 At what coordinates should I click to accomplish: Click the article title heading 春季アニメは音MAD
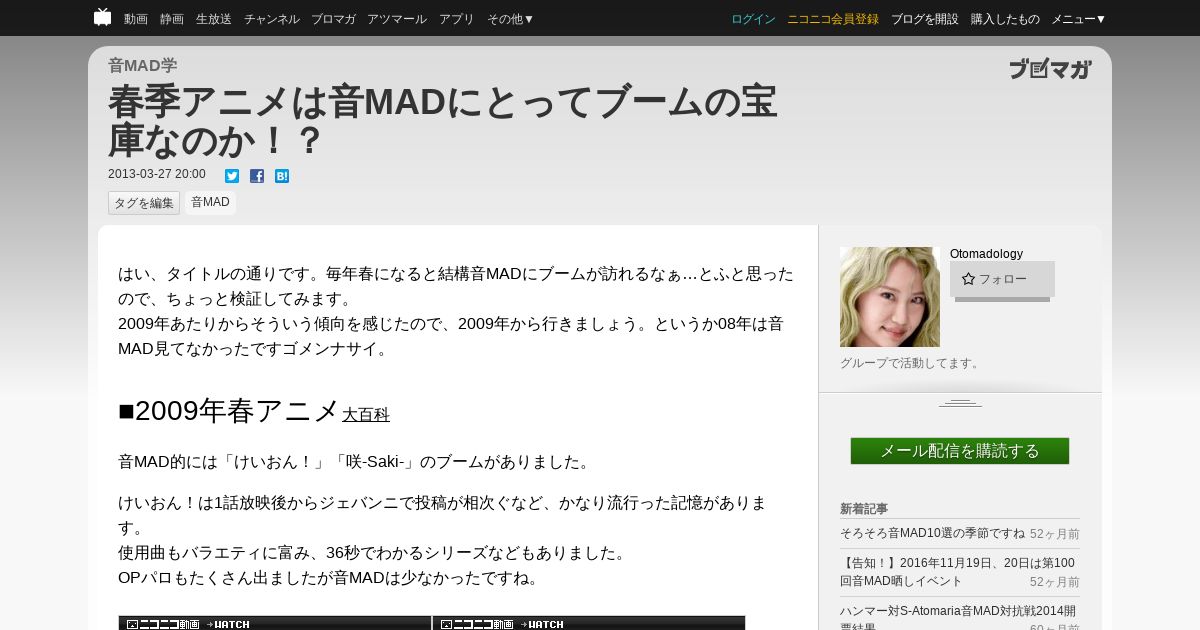[443, 121]
